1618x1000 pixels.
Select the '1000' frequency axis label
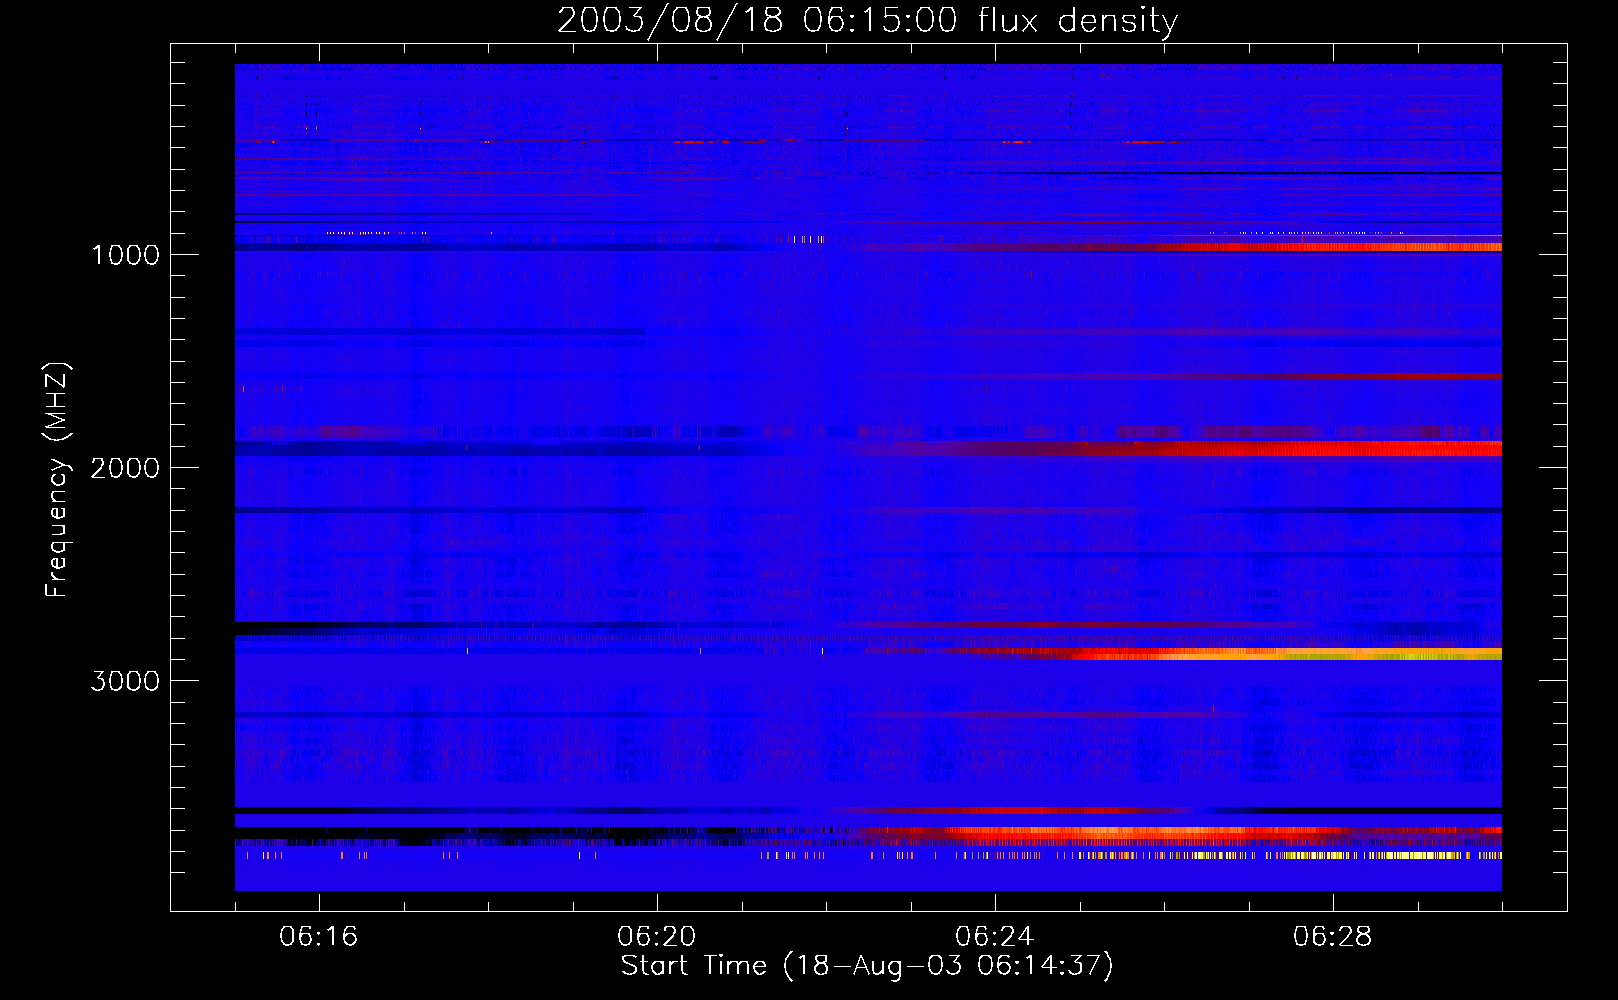(125, 255)
